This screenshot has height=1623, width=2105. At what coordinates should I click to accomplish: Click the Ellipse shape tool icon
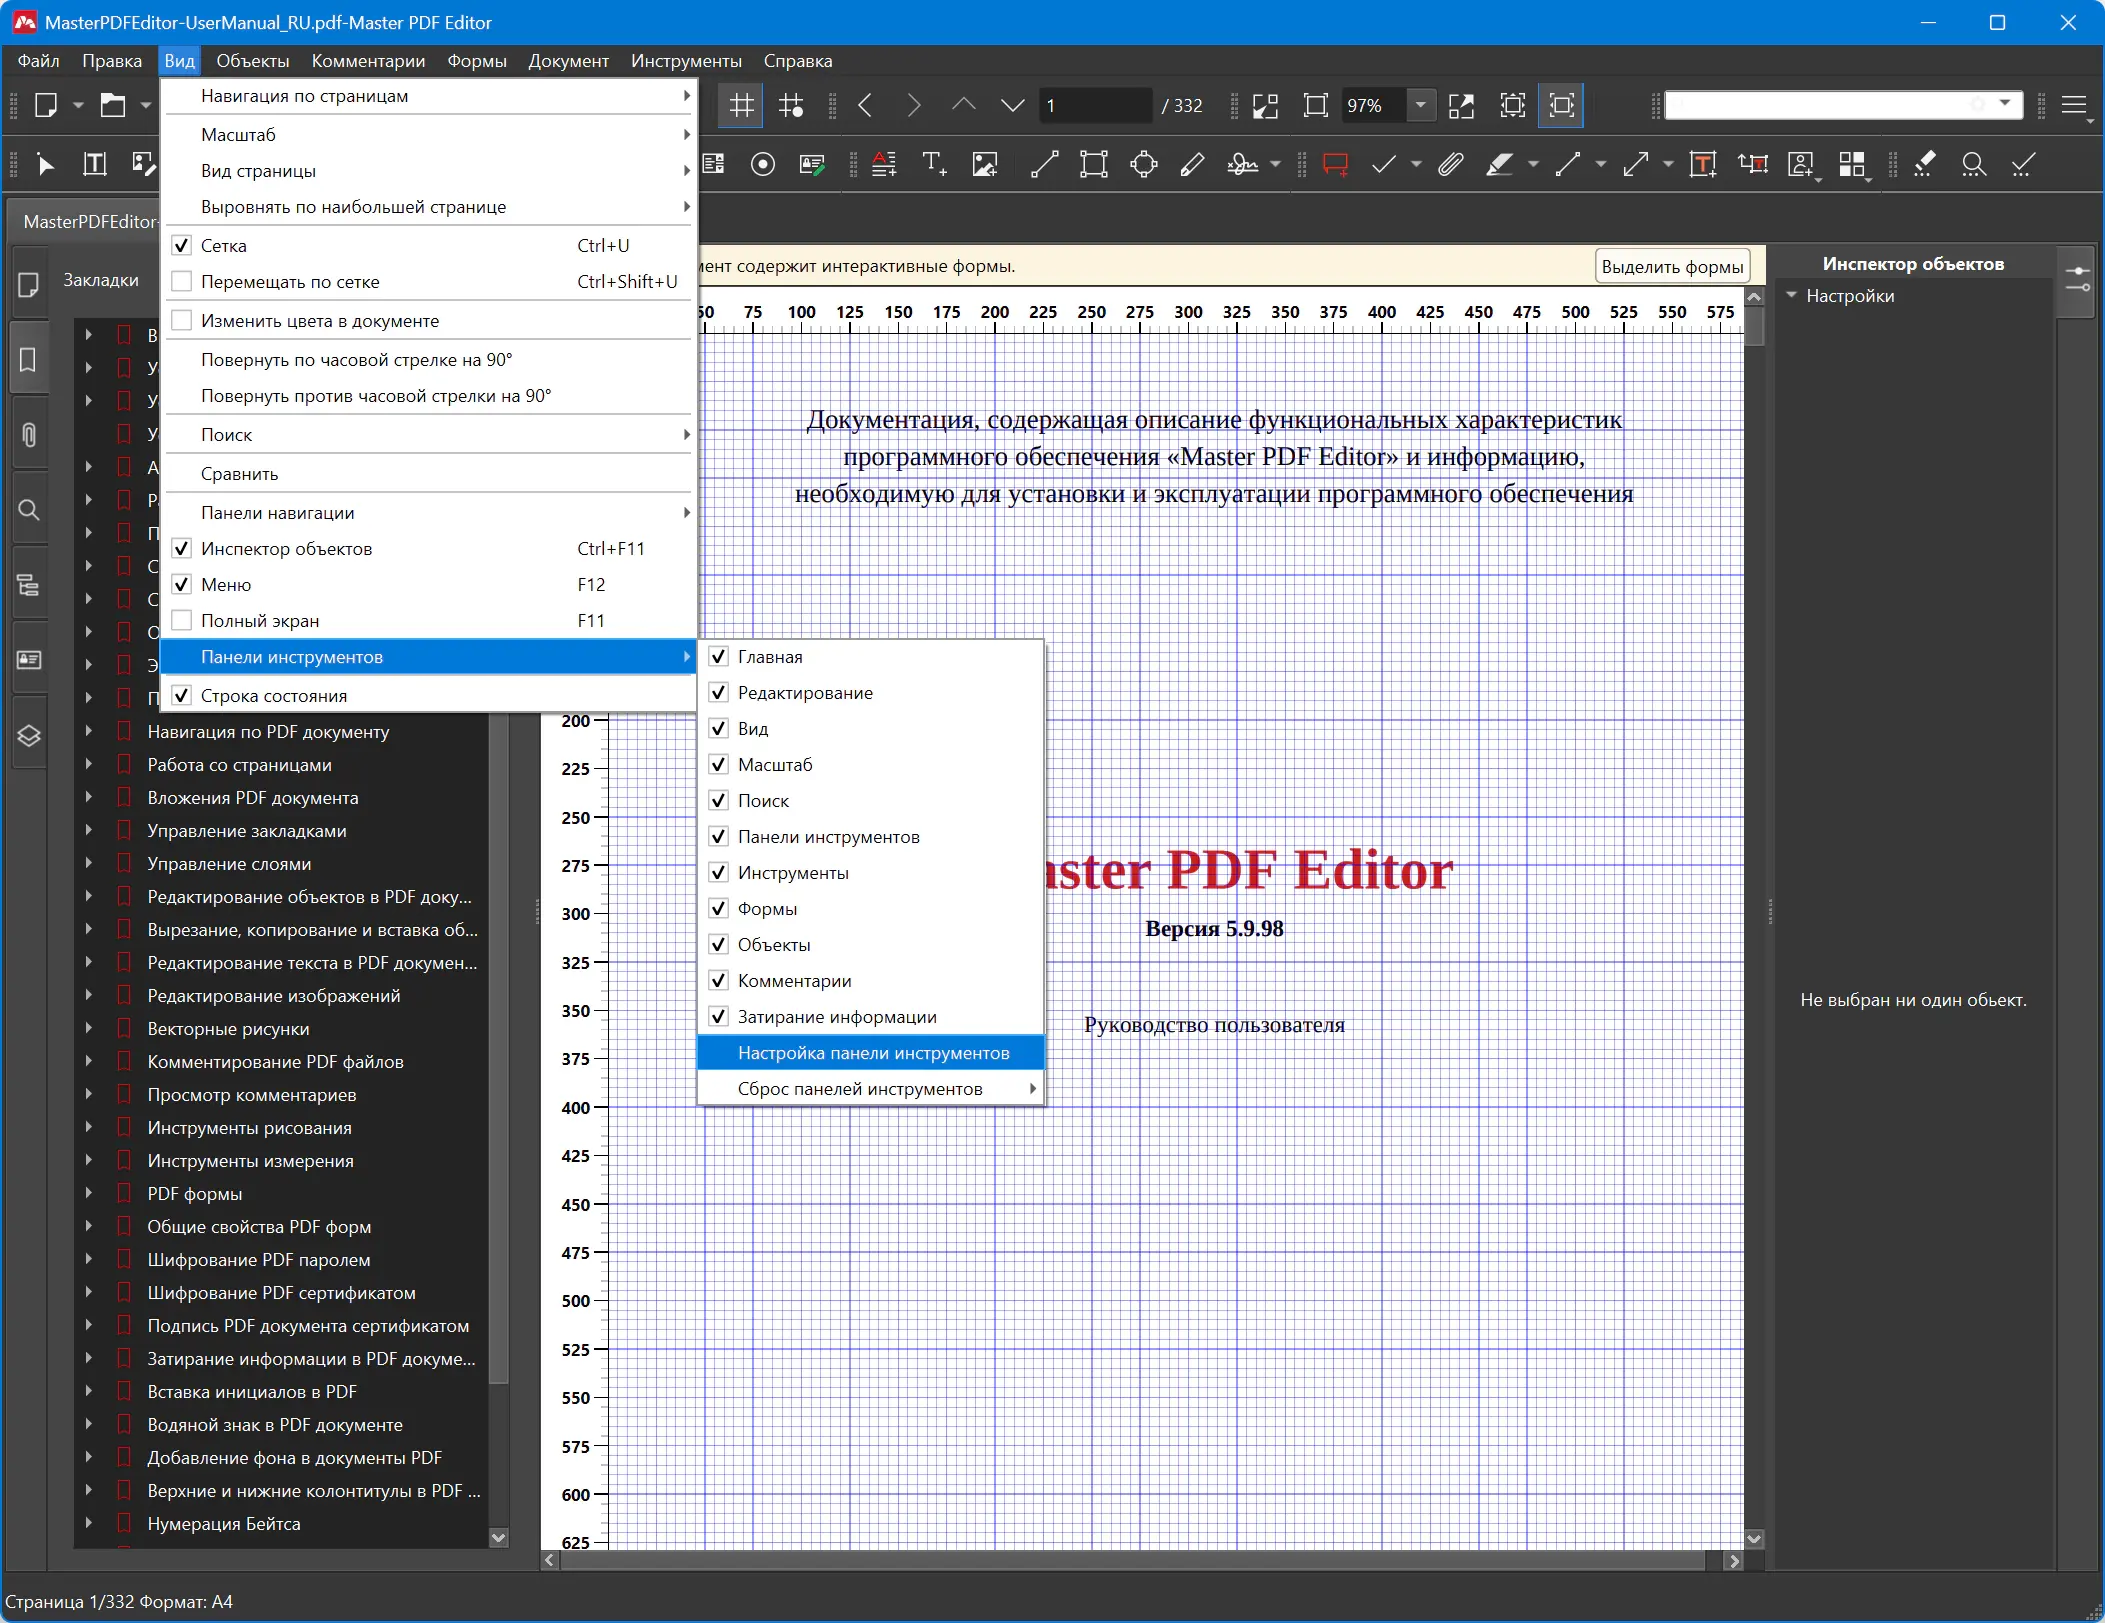[x=1143, y=164]
